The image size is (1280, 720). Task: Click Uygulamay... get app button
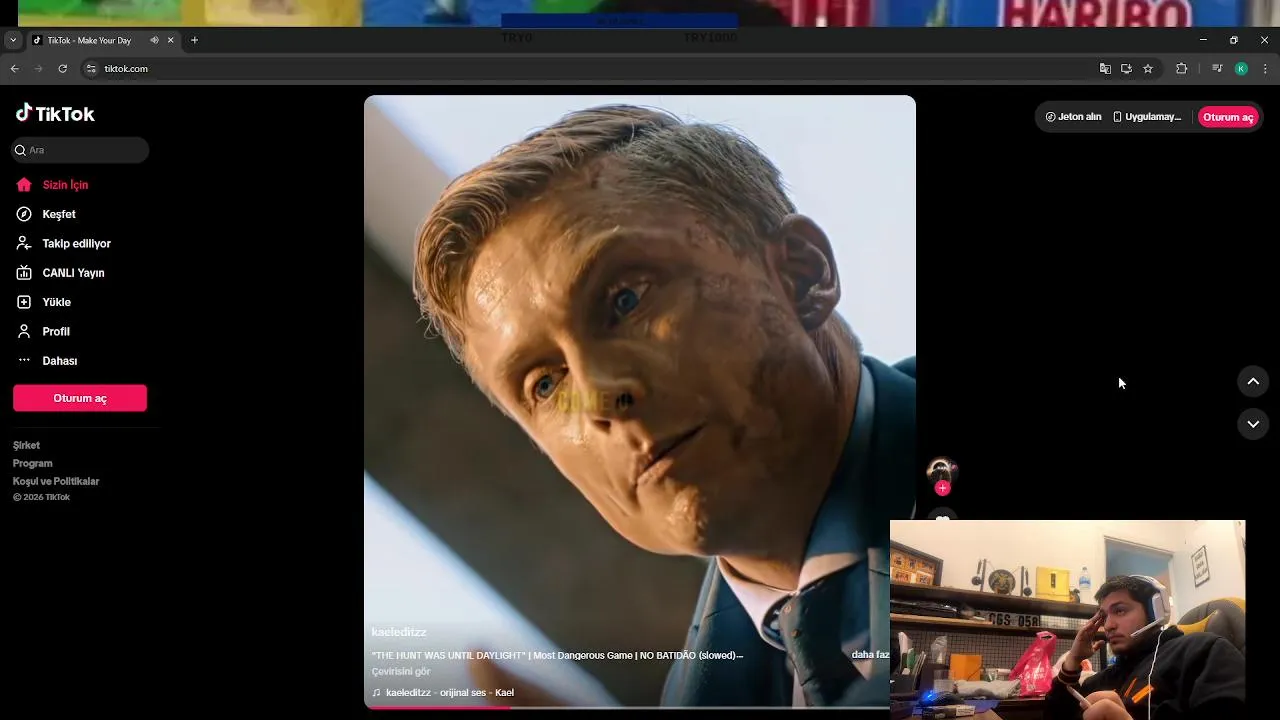1146,117
